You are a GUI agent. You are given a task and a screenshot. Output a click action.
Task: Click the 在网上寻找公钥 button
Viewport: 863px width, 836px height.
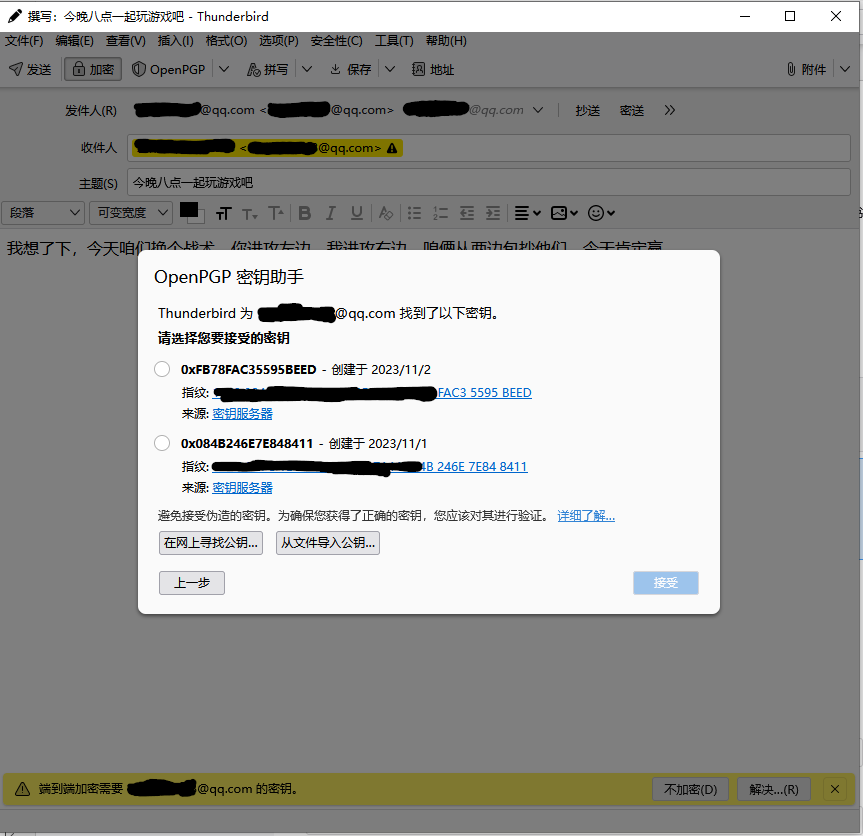(x=212, y=543)
